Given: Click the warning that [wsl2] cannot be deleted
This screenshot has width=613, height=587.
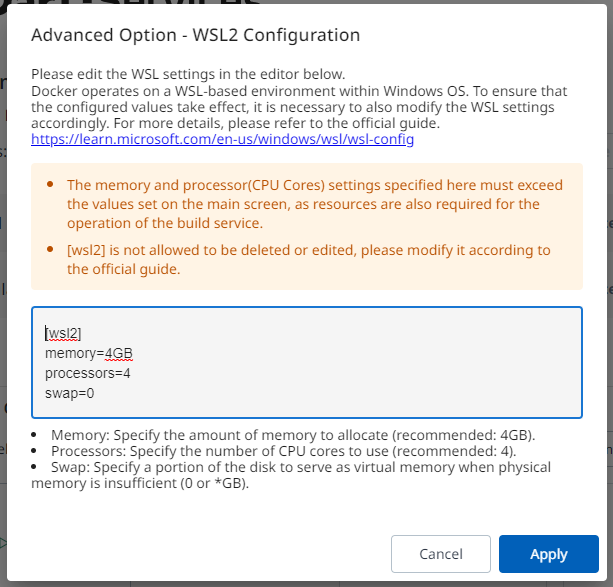Looking at the screenshot, I should [x=308, y=258].
